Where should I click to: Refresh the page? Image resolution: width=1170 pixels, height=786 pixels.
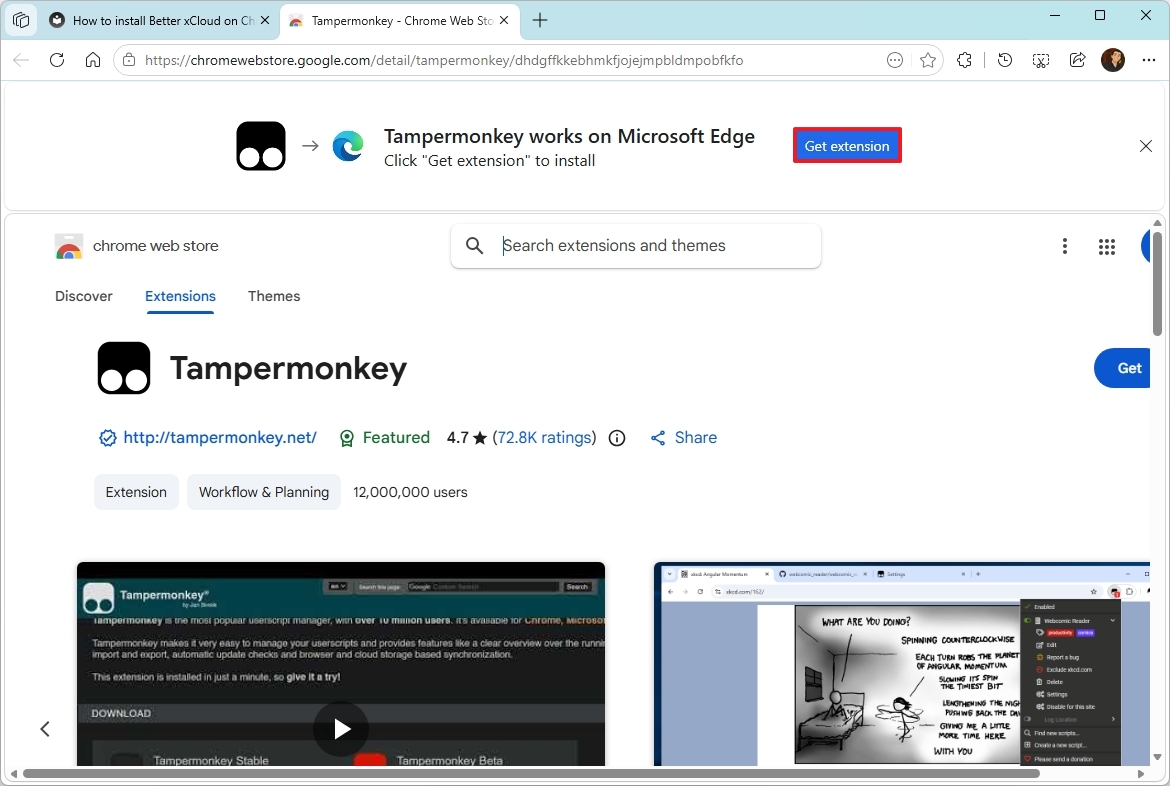pyautogui.click(x=57, y=60)
